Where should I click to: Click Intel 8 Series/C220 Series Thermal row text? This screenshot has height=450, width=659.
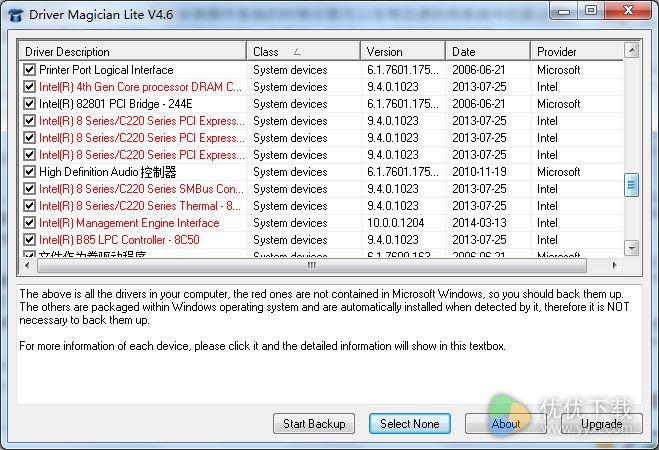[140, 205]
